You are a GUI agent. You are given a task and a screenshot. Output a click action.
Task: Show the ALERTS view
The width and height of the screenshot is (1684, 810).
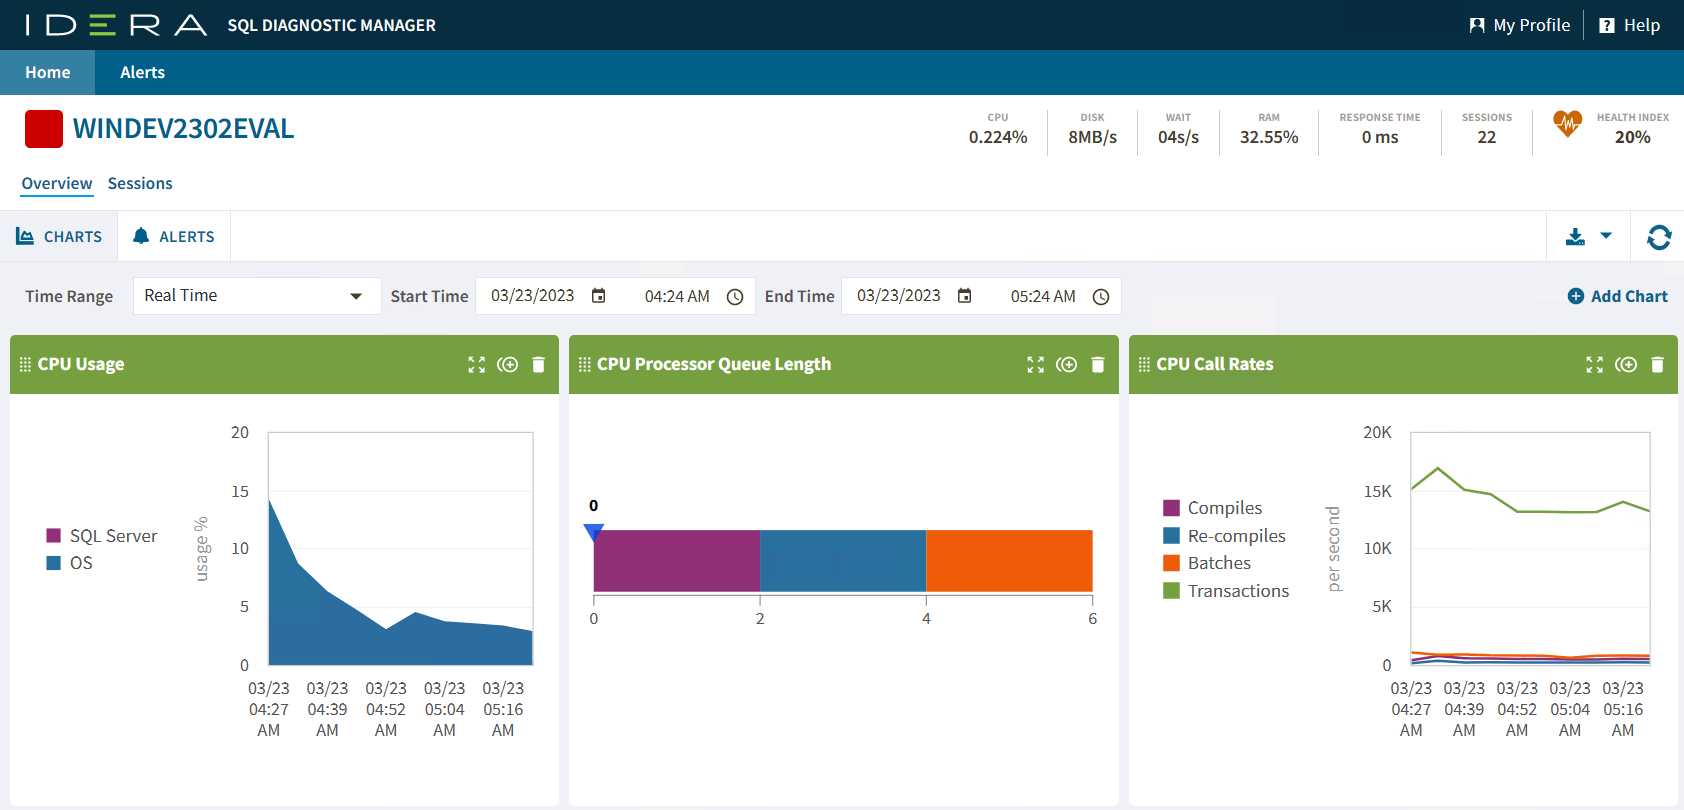point(174,237)
